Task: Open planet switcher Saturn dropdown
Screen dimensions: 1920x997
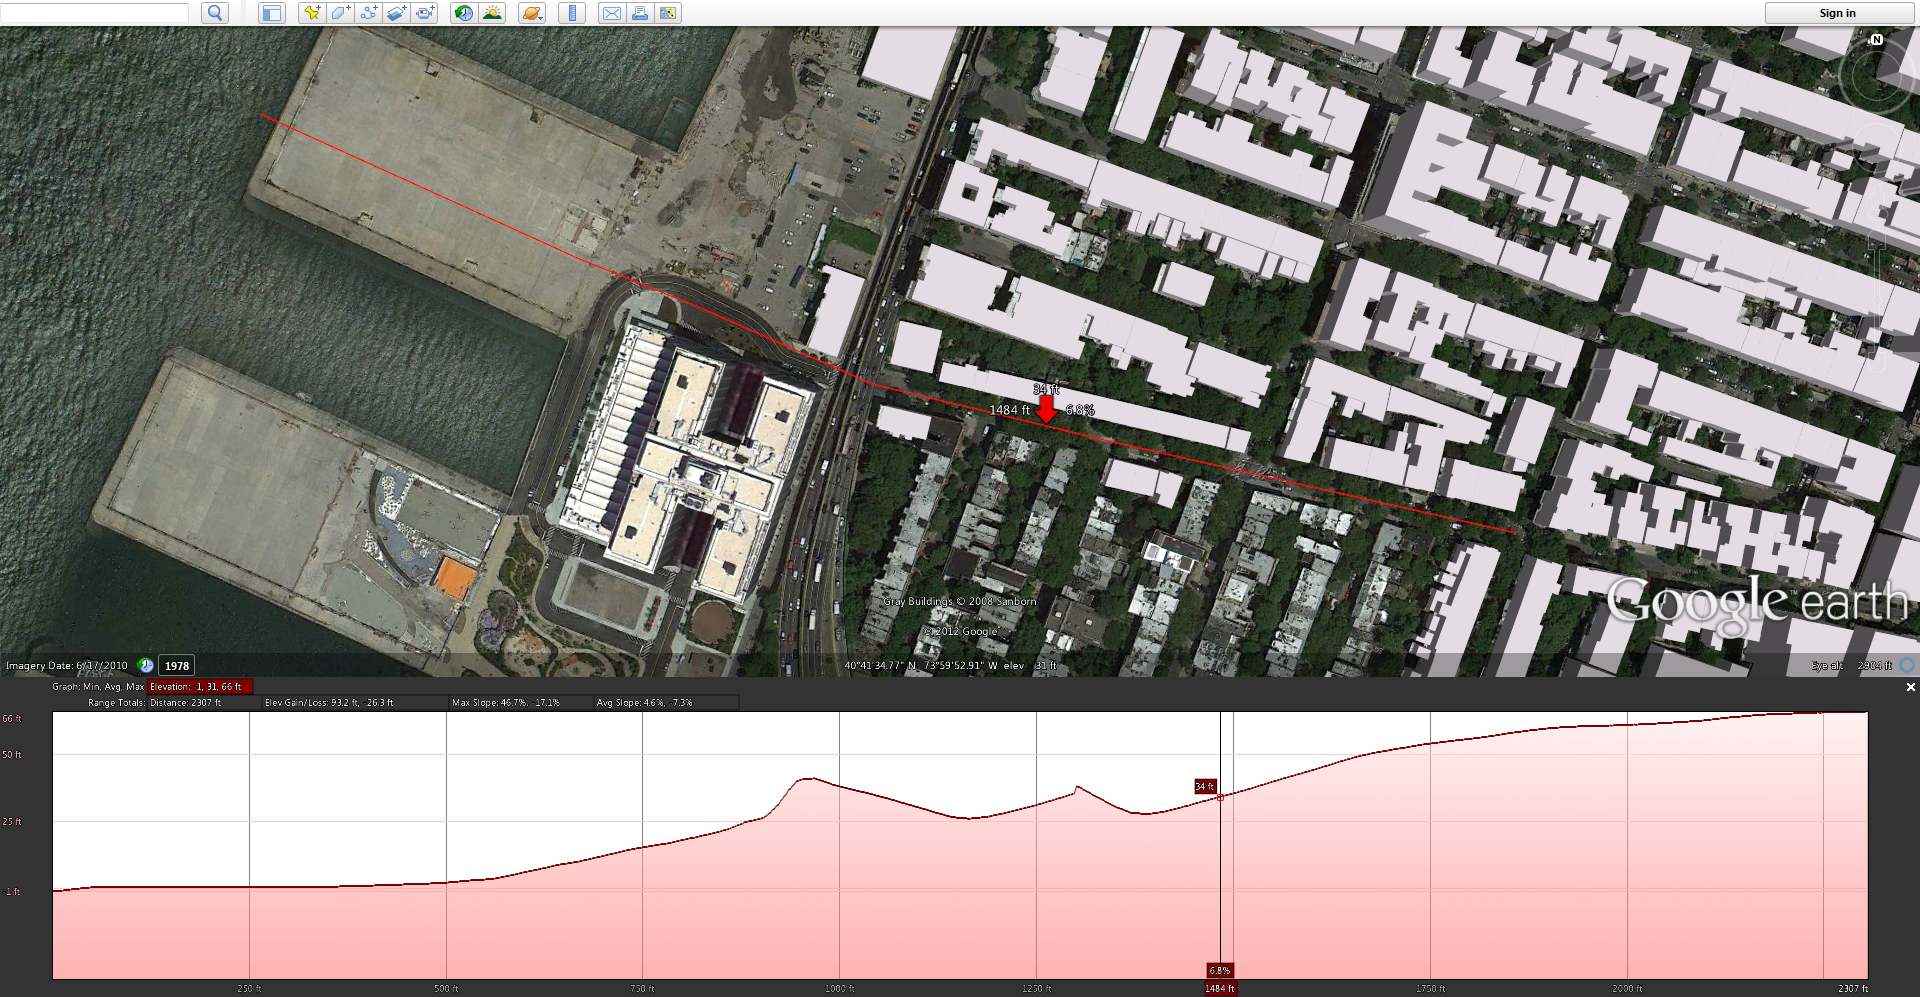Action: pyautogui.click(x=532, y=13)
